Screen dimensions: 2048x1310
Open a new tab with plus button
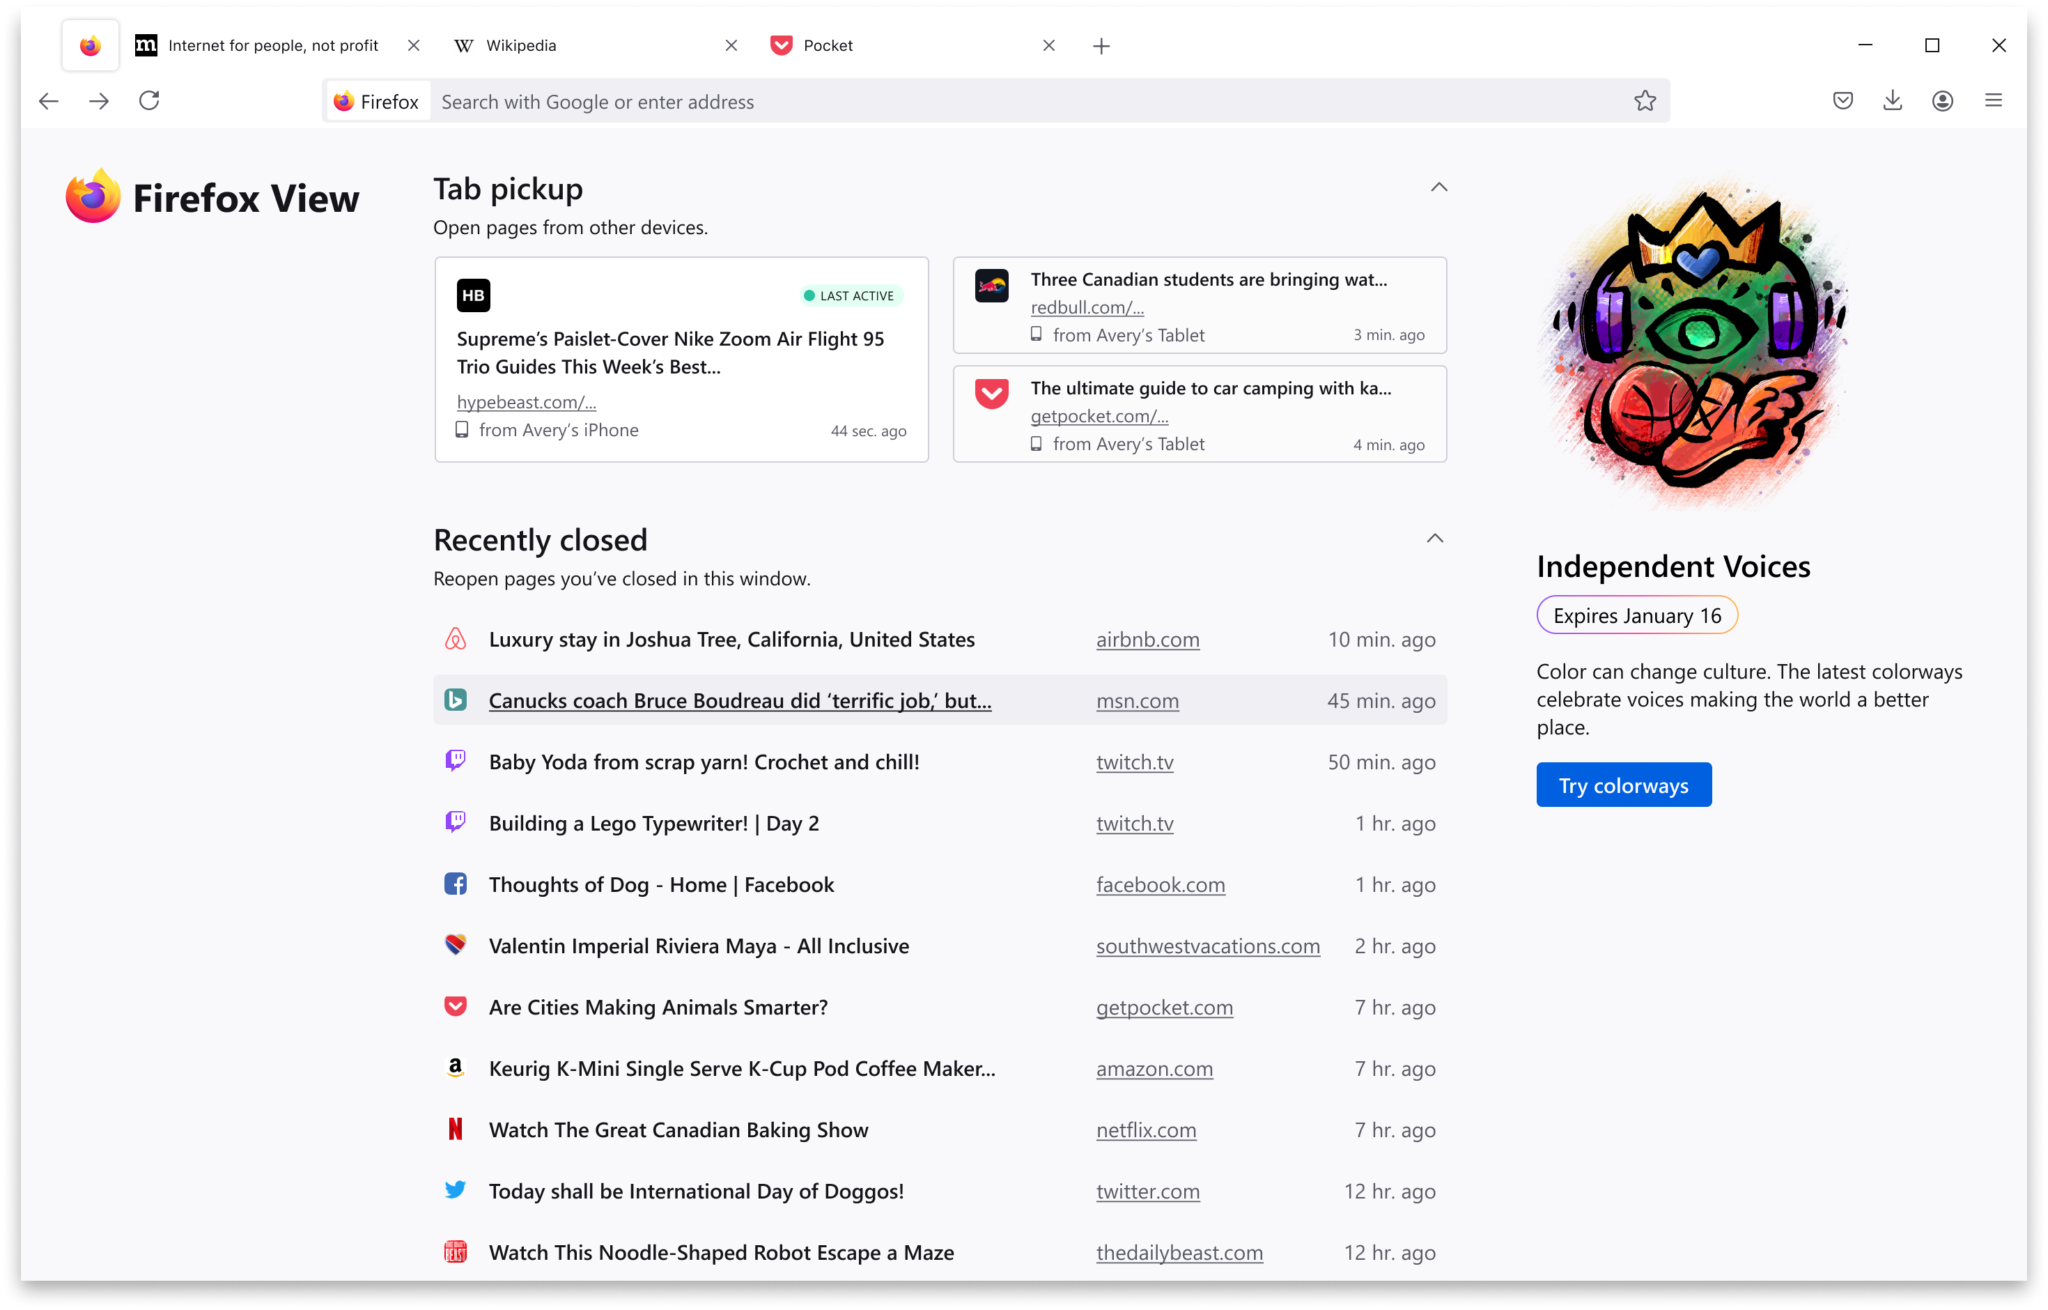[1101, 46]
